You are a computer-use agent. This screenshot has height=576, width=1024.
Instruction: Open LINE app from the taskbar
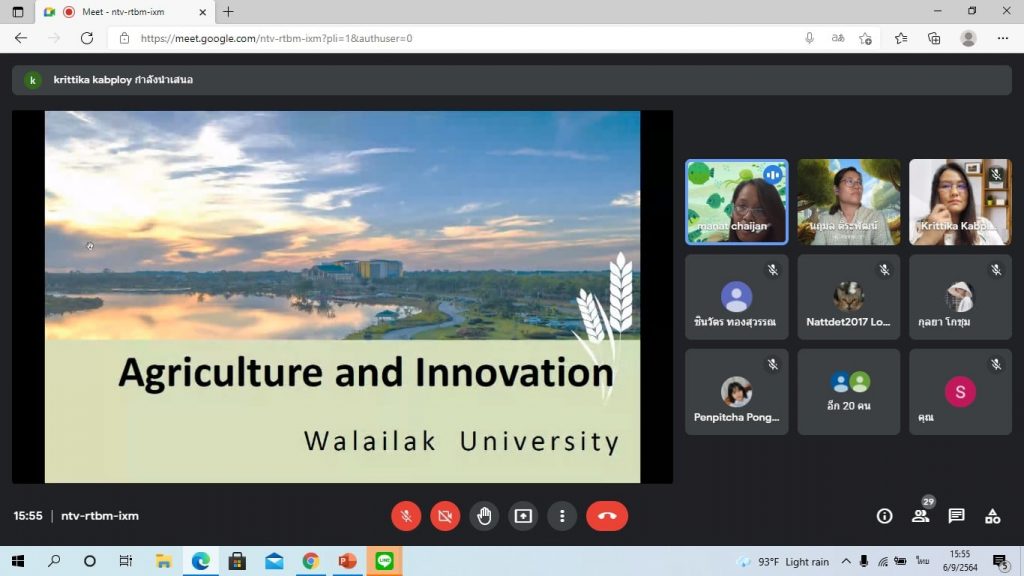[384, 561]
